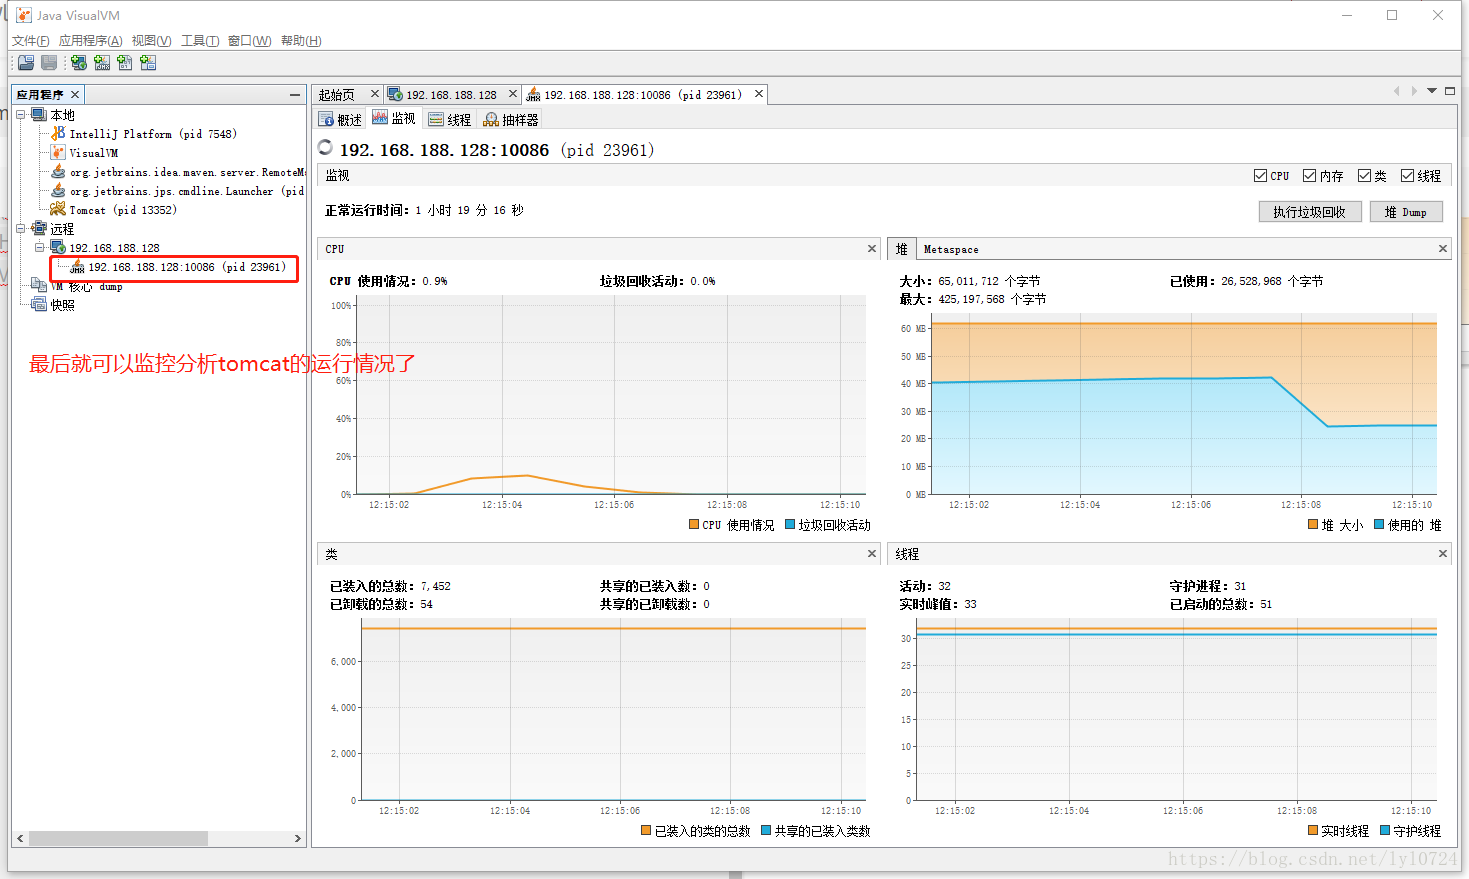Collapse the 192.168.188.128 host node

coord(39,248)
